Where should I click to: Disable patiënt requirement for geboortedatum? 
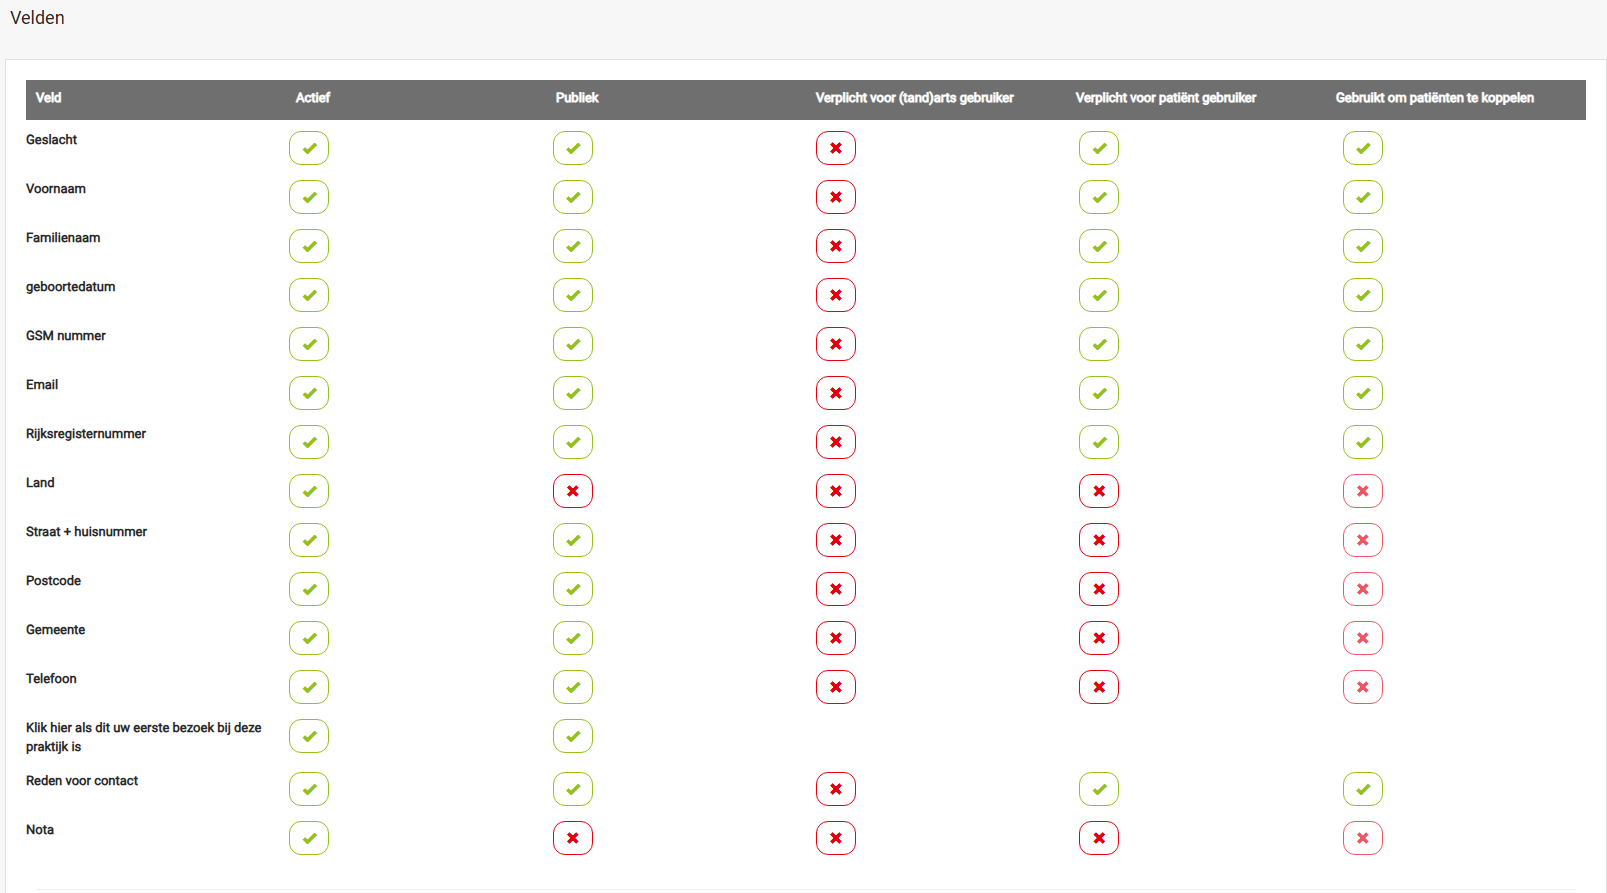coord(1099,295)
